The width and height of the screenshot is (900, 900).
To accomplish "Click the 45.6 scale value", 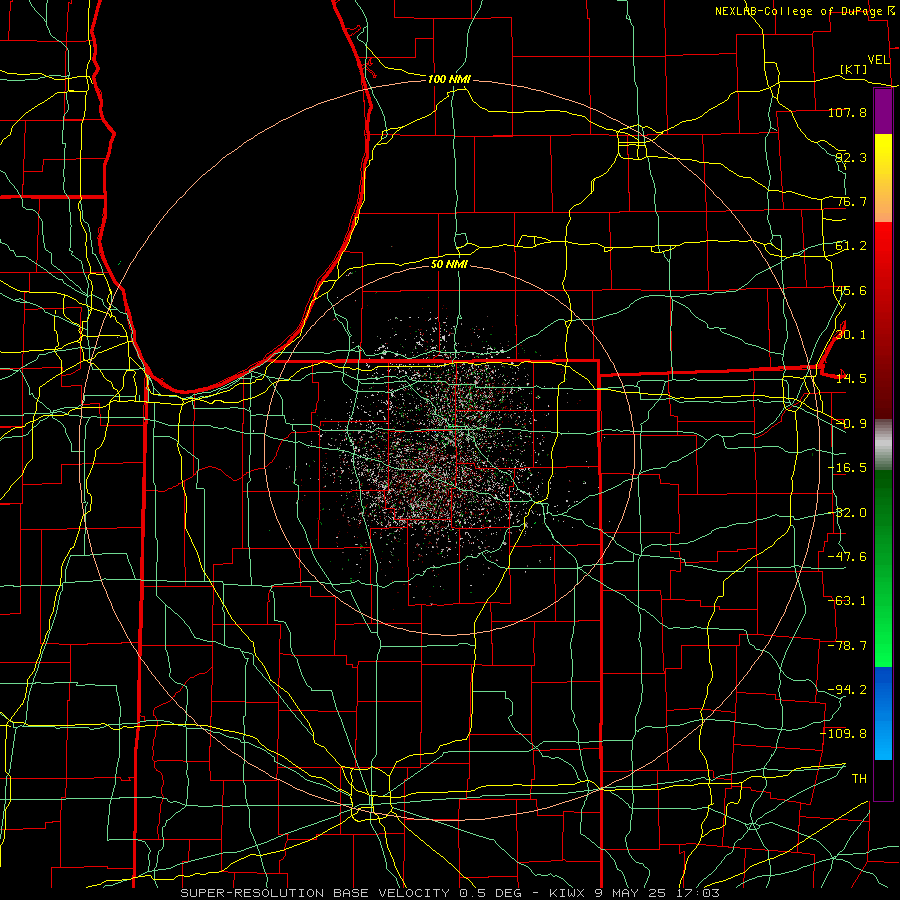I will click(851, 290).
